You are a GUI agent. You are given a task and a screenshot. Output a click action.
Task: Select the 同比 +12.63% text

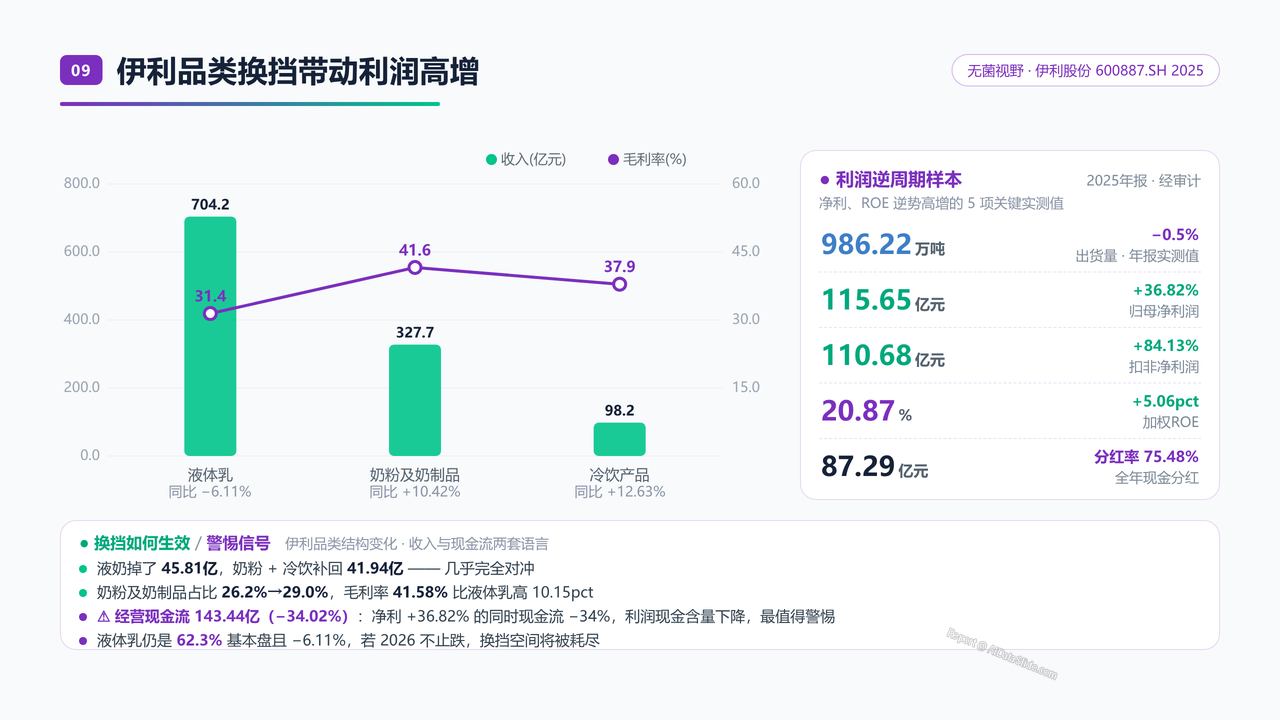(x=619, y=492)
